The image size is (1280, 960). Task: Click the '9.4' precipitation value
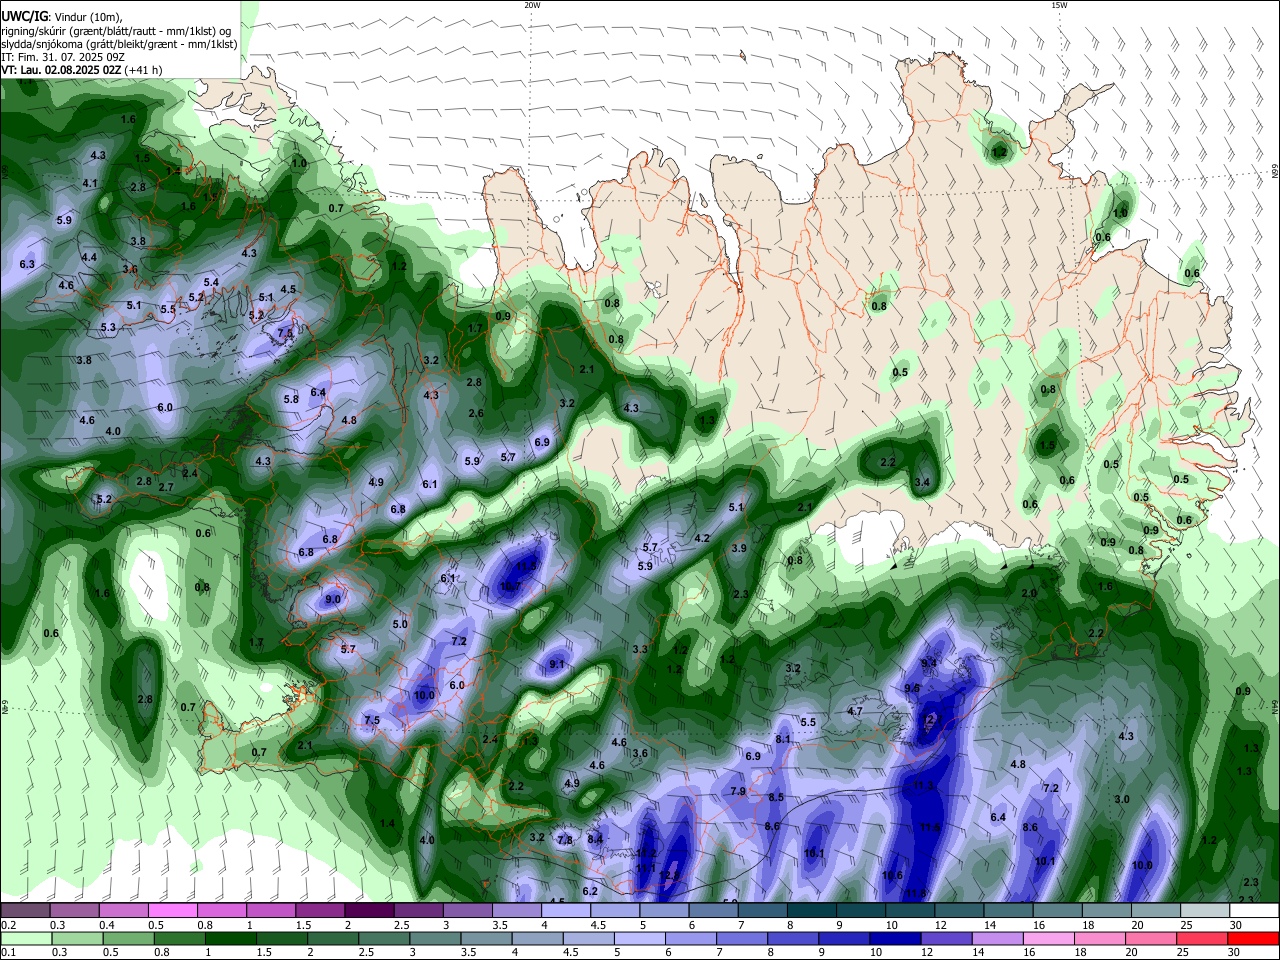(929, 663)
